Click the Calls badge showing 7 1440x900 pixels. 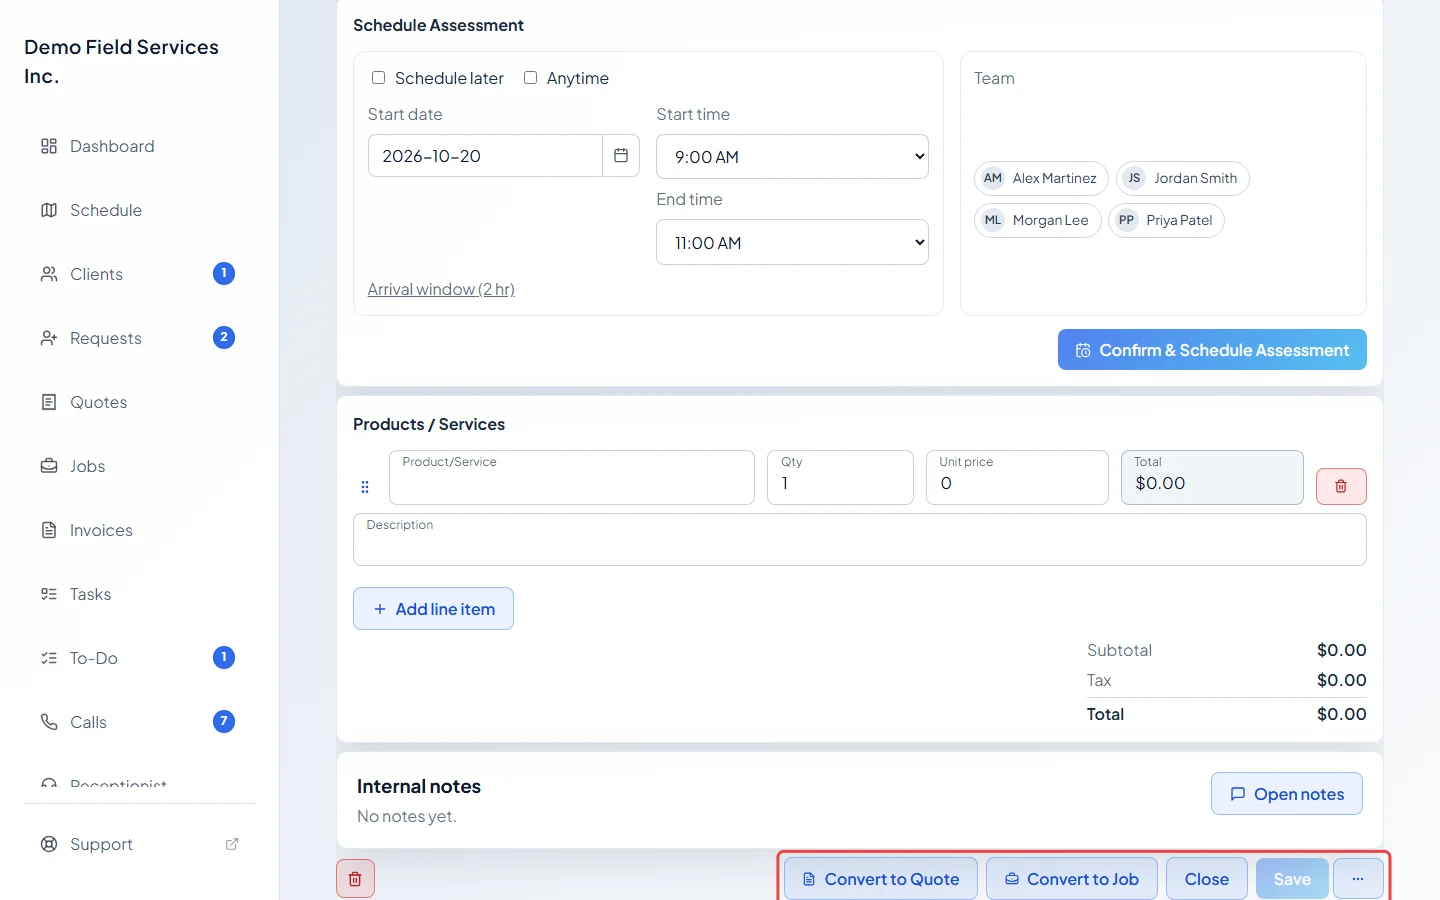pyautogui.click(x=224, y=721)
